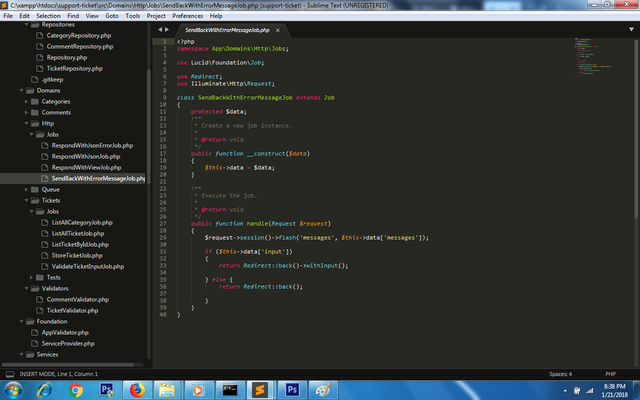640x400 pixels.
Task: Open CategoryRepository.php in sidebar
Action: 78,36
